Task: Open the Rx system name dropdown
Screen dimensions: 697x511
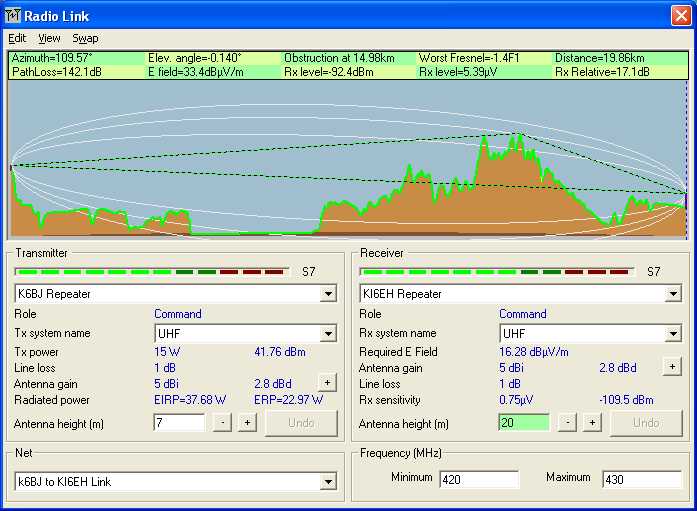Action: click(673, 334)
